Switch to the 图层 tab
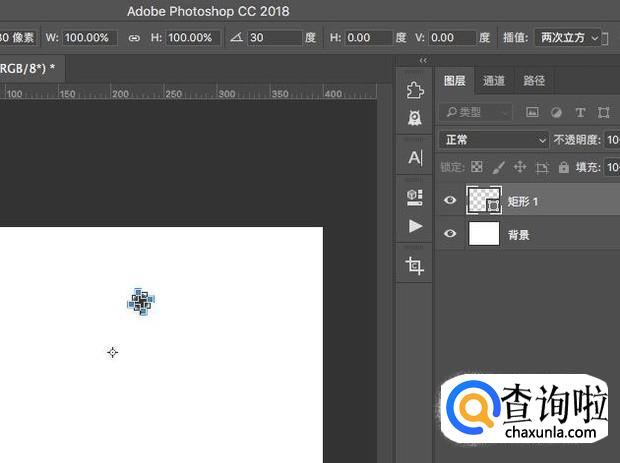Image resolution: width=620 pixels, height=463 pixels. (x=455, y=81)
